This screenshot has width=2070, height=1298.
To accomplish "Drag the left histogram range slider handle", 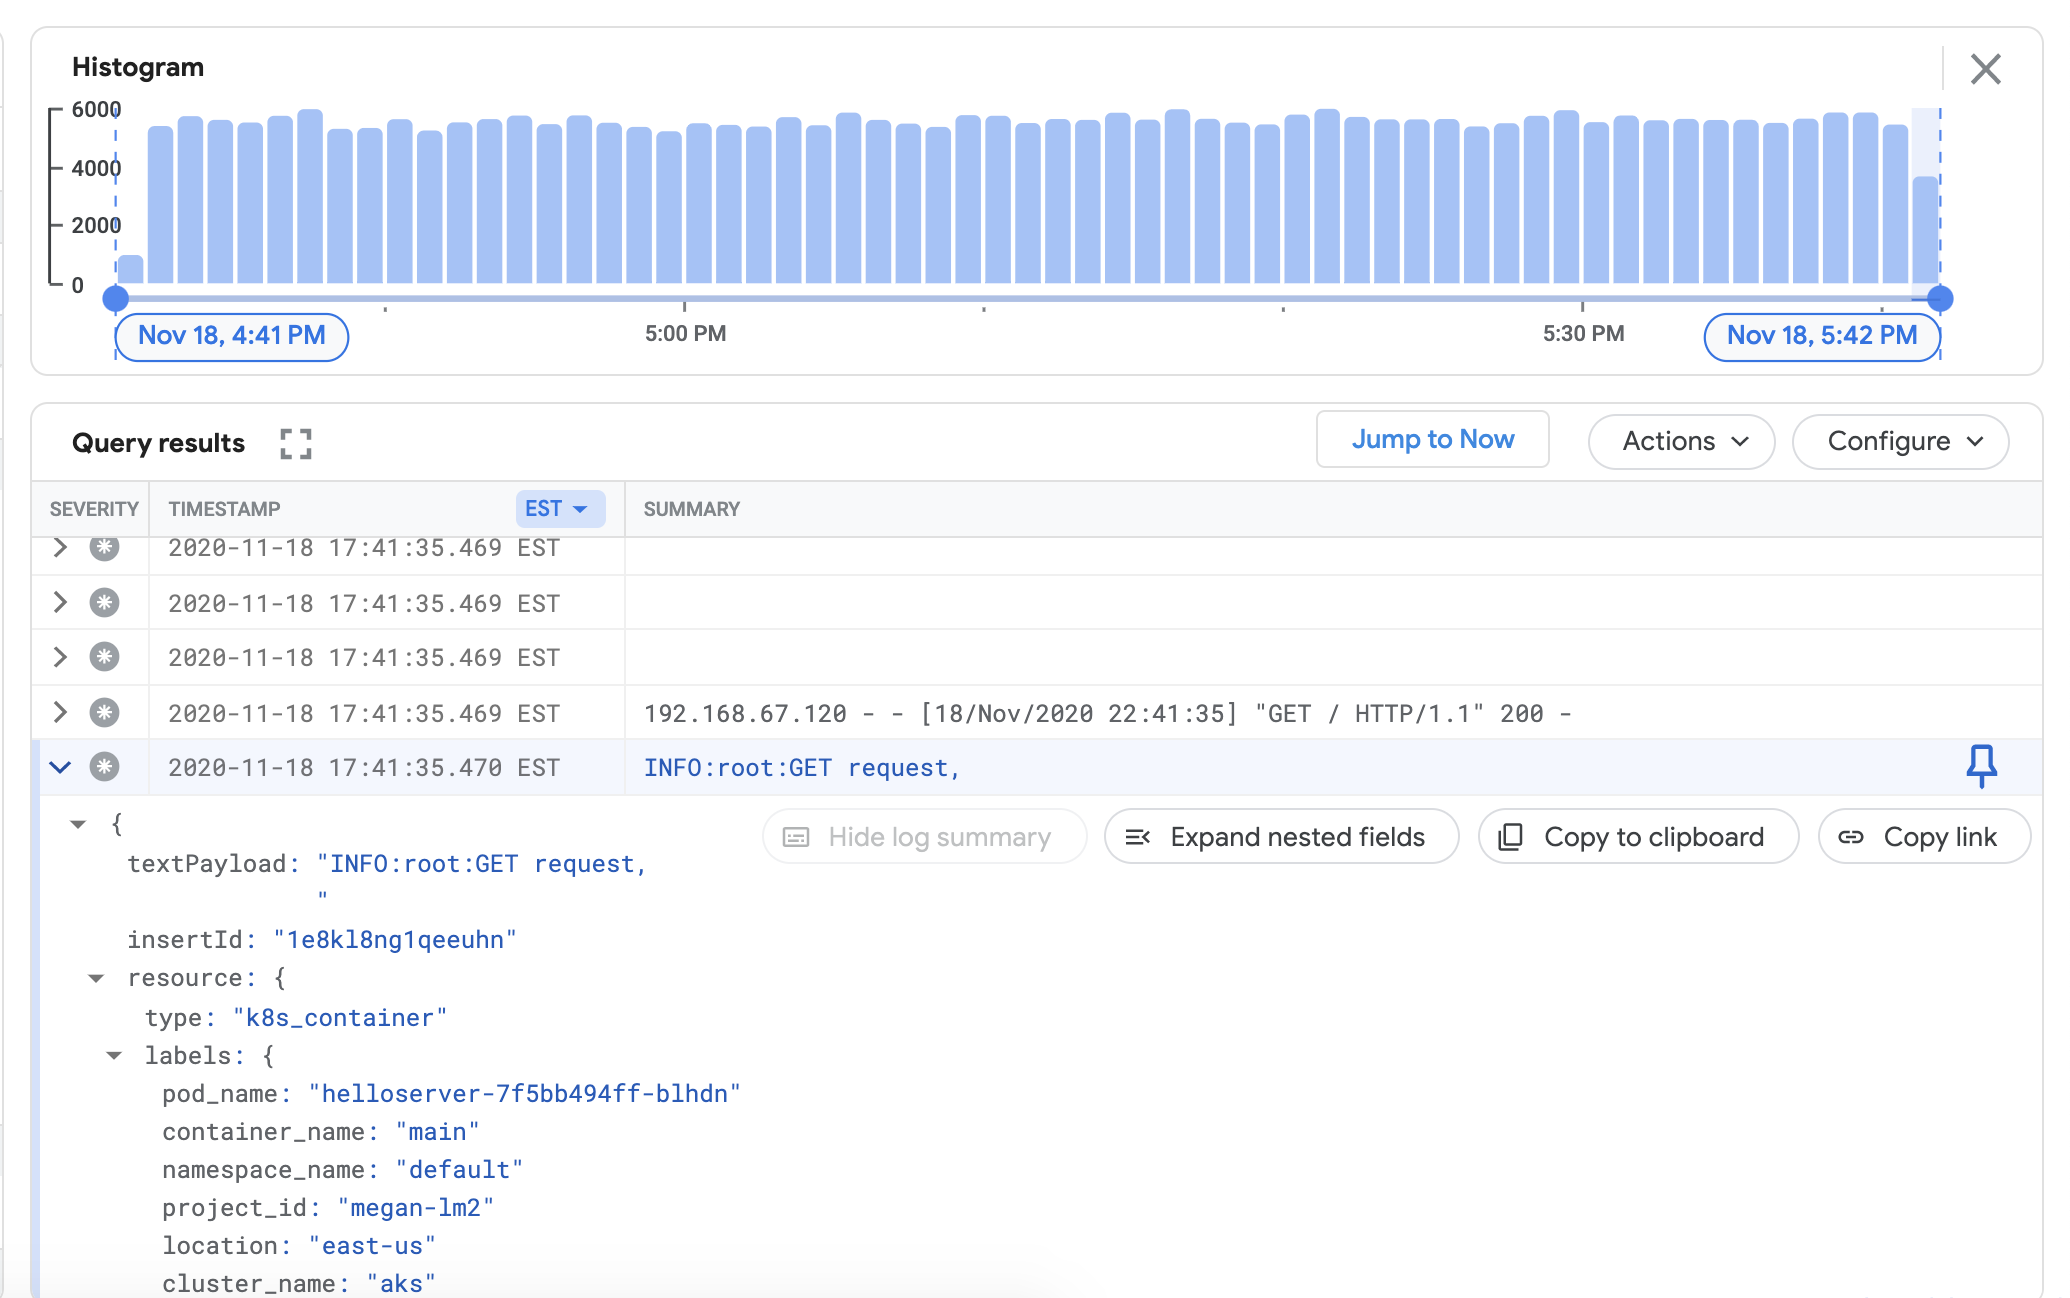I will pyautogui.click(x=115, y=298).
